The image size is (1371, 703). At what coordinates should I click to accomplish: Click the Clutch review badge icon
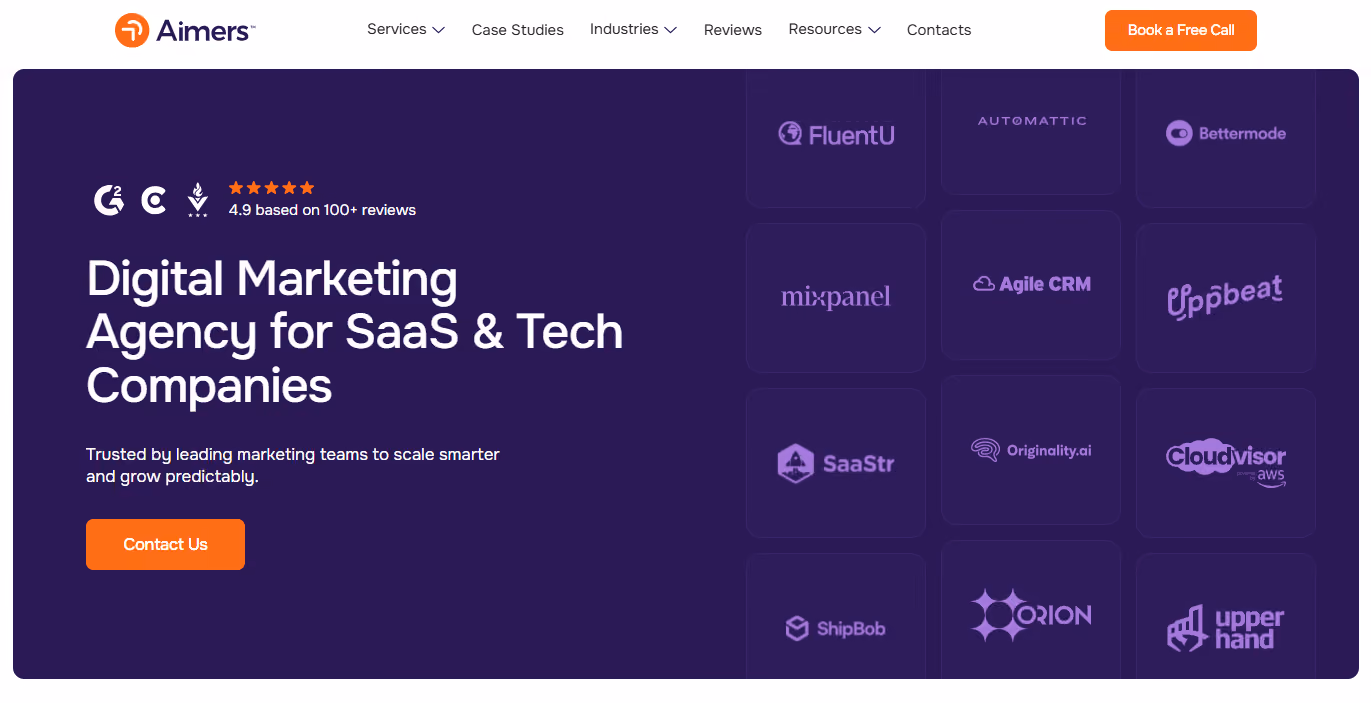(x=154, y=201)
